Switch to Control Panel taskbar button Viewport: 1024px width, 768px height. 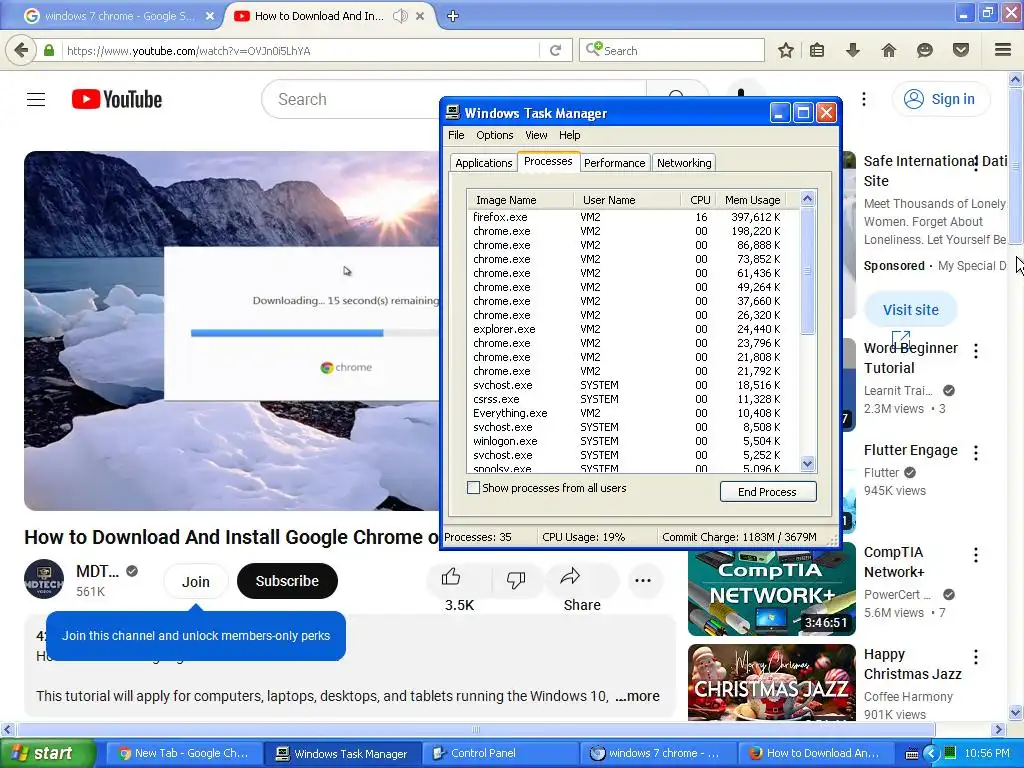coord(501,753)
